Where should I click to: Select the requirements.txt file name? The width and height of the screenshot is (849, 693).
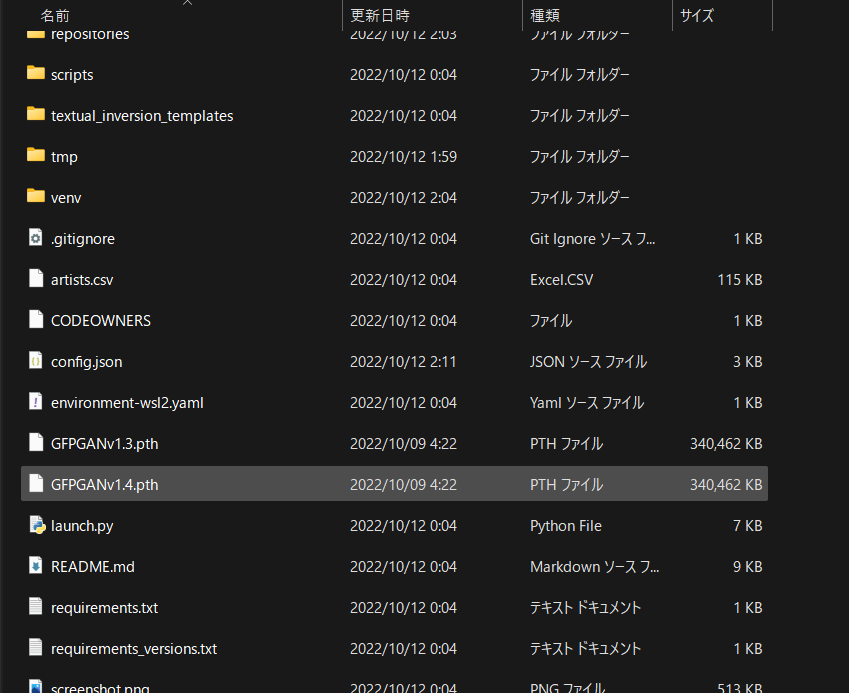click(x=104, y=608)
